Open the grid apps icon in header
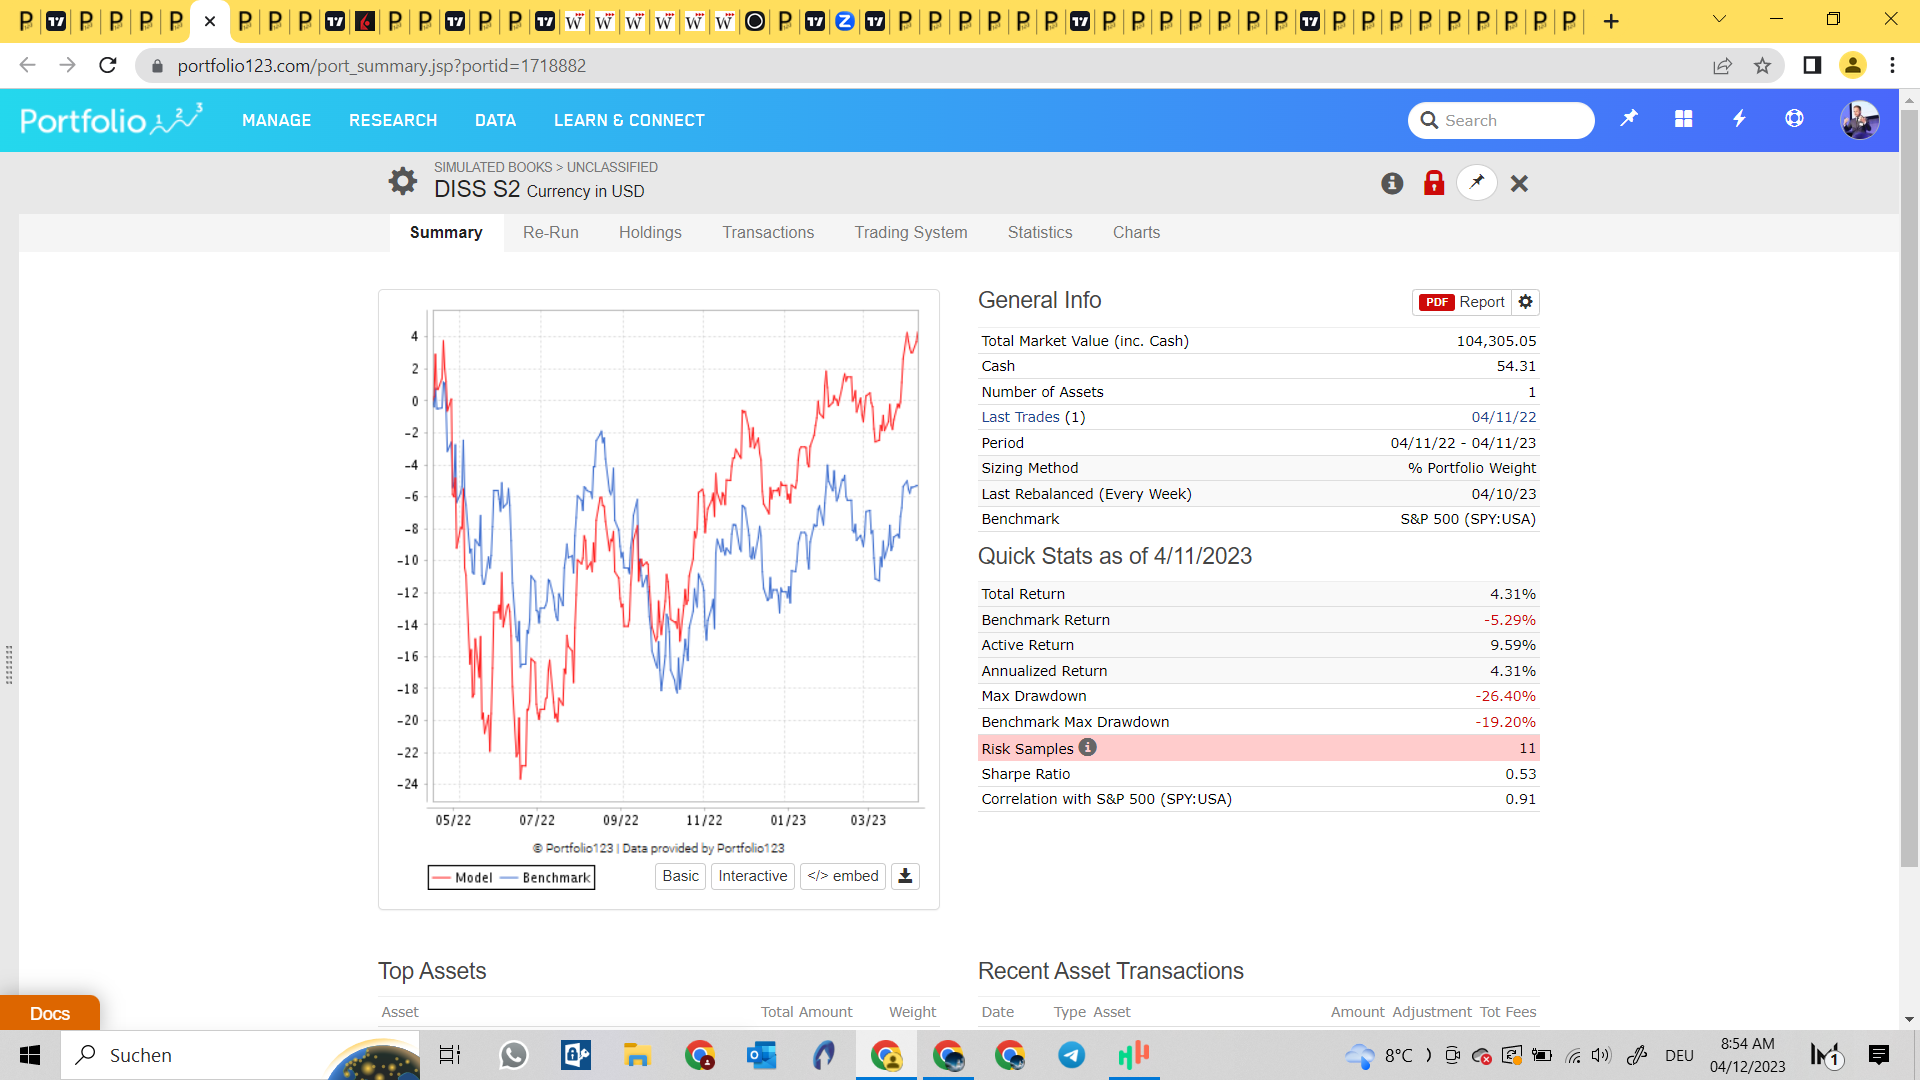1920x1080 pixels. point(1684,119)
